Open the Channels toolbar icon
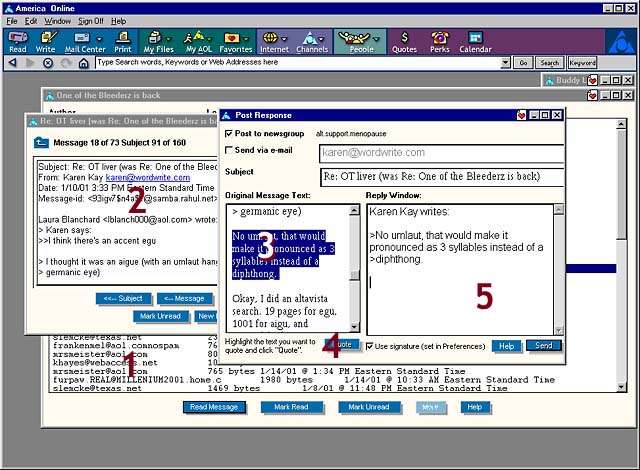The height and width of the screenshot is (470, 640). click(312, 42)
